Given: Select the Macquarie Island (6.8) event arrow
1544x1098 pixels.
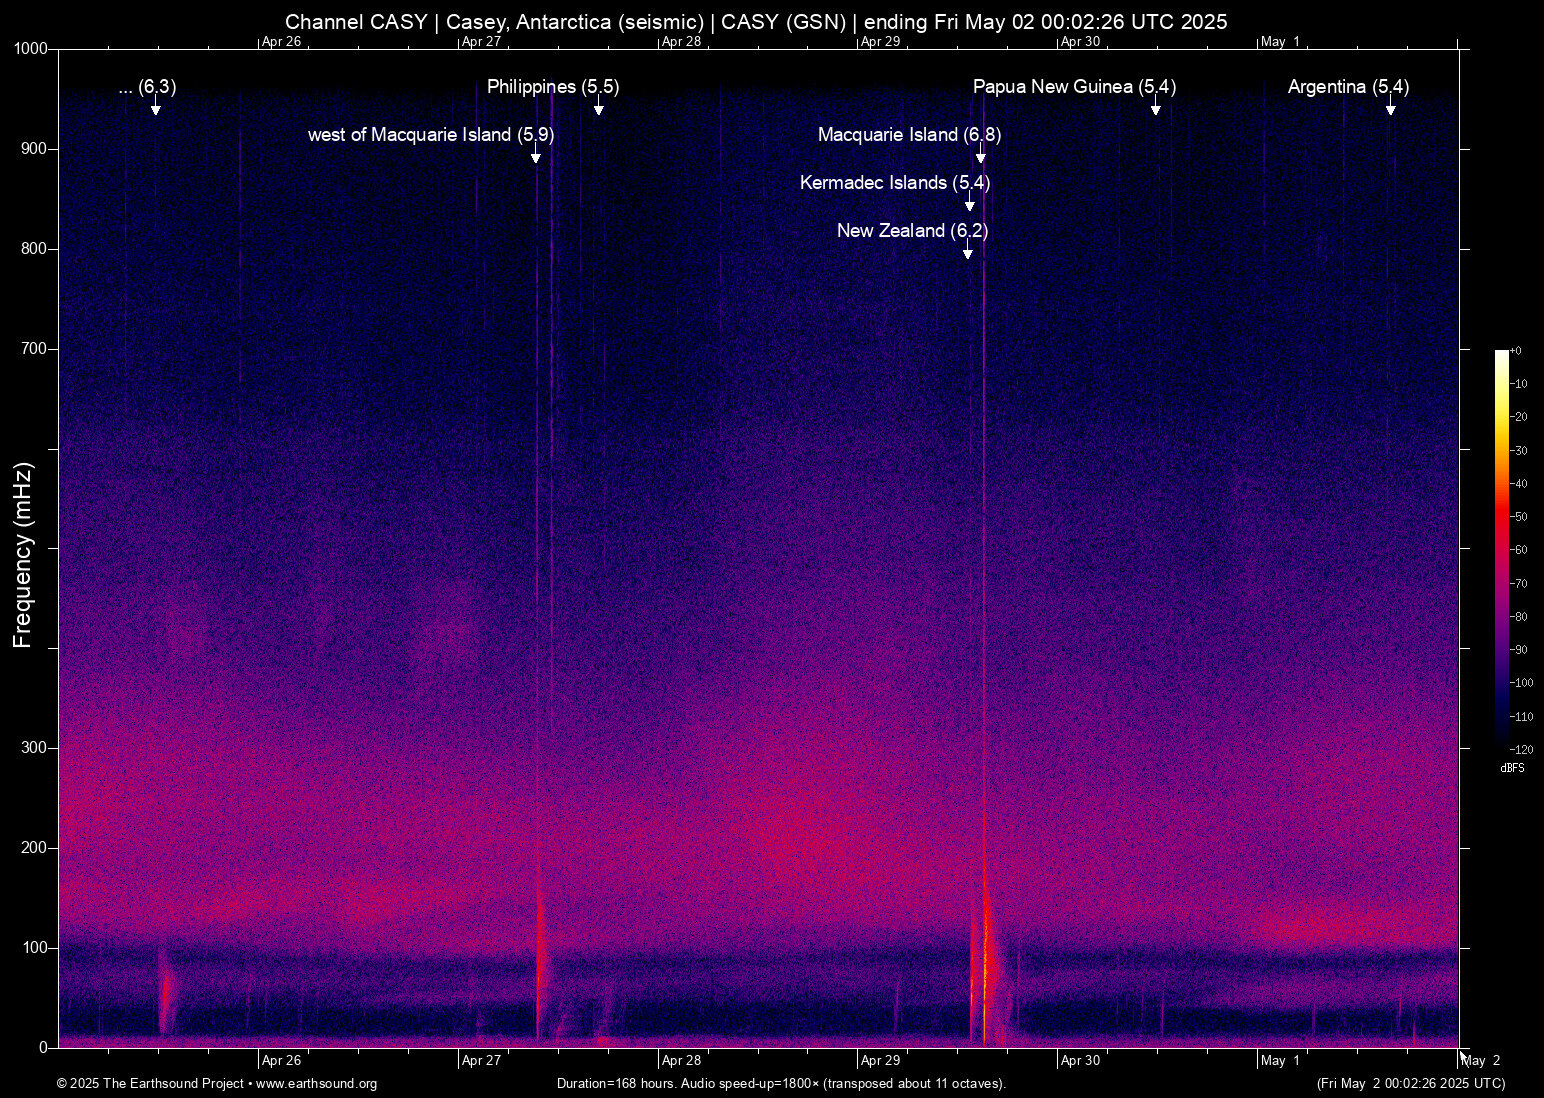Looking at the screenshot, I should (x=981, y=153).
